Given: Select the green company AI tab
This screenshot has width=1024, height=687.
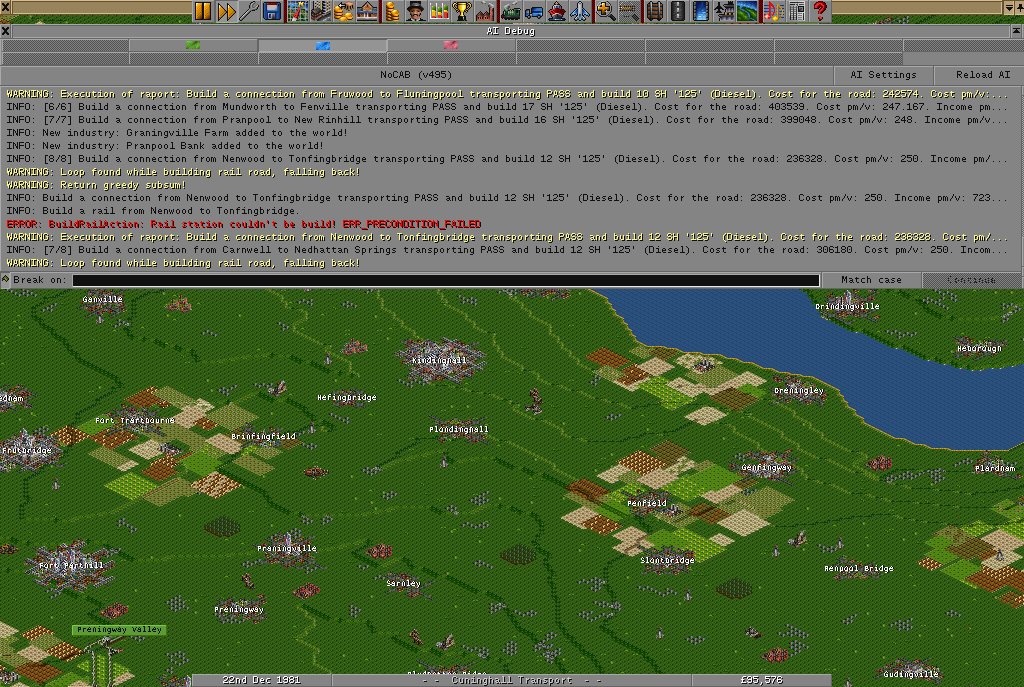Looking at the screenshot, I should pyautogui.click(x=193, y=46).
